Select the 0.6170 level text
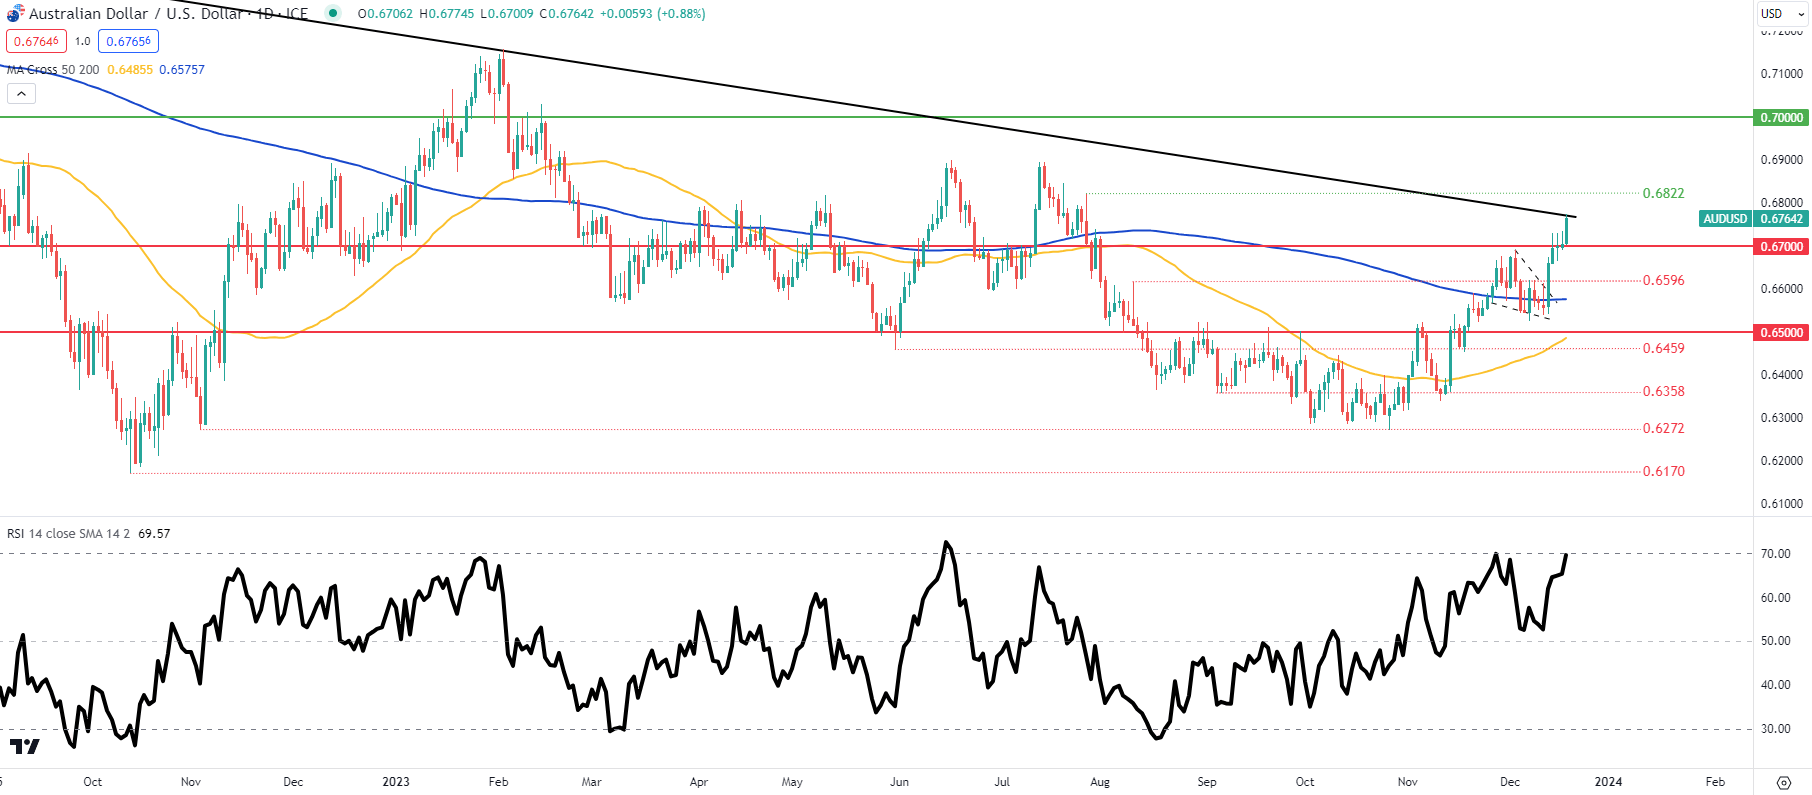 1663,471
